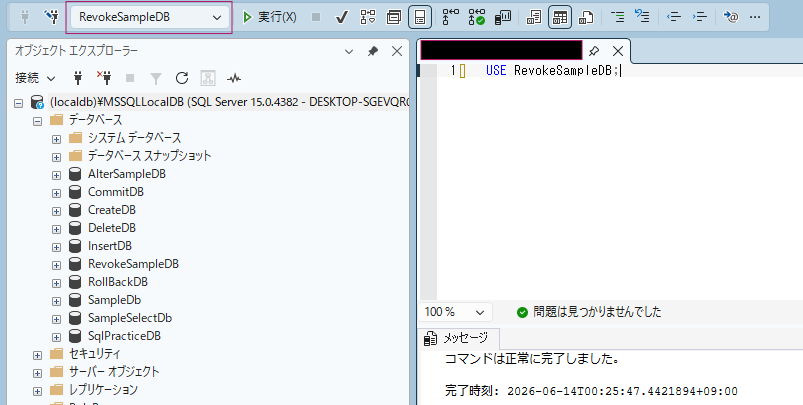Toggle include client statistics icon
This screenshot has width=803, height=405.
[503, 17]
